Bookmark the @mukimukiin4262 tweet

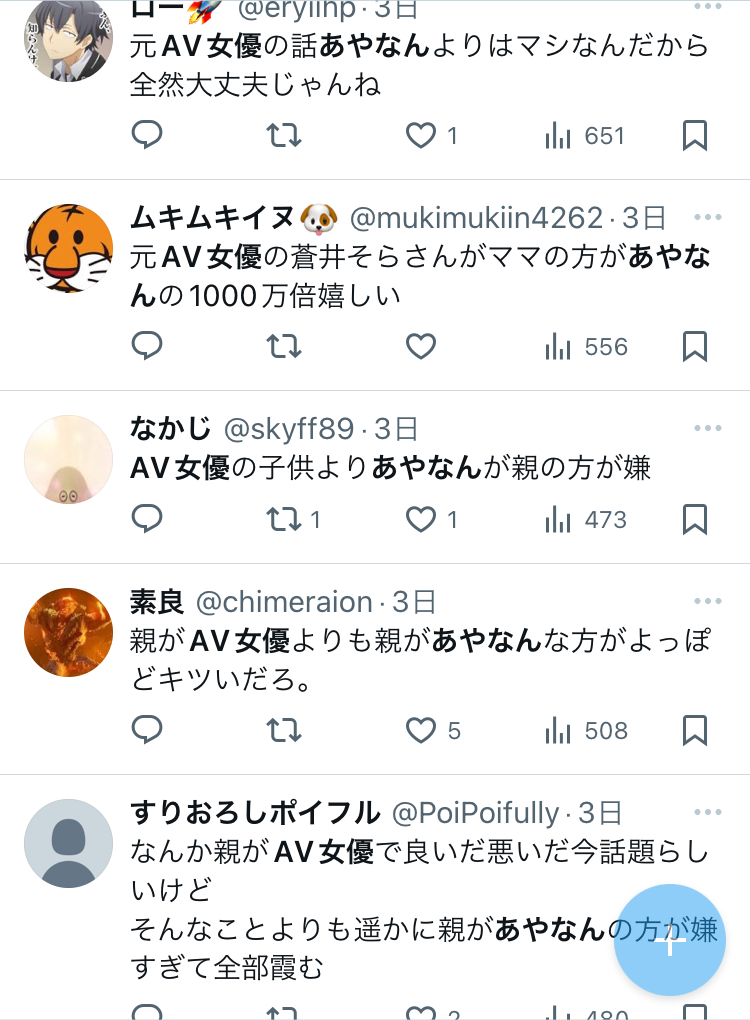coord(695,346)
